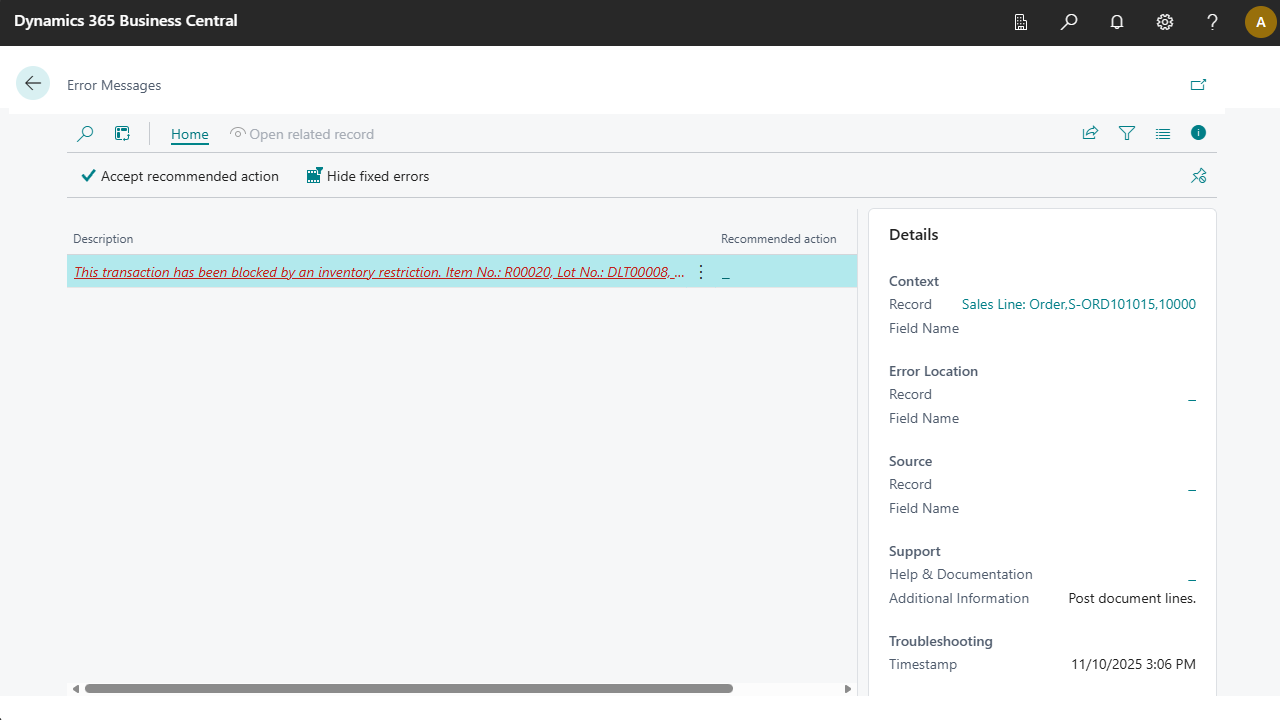1280x720 pixels.
Task: Open the user account avatar
Action: [x=1260, y=22]
